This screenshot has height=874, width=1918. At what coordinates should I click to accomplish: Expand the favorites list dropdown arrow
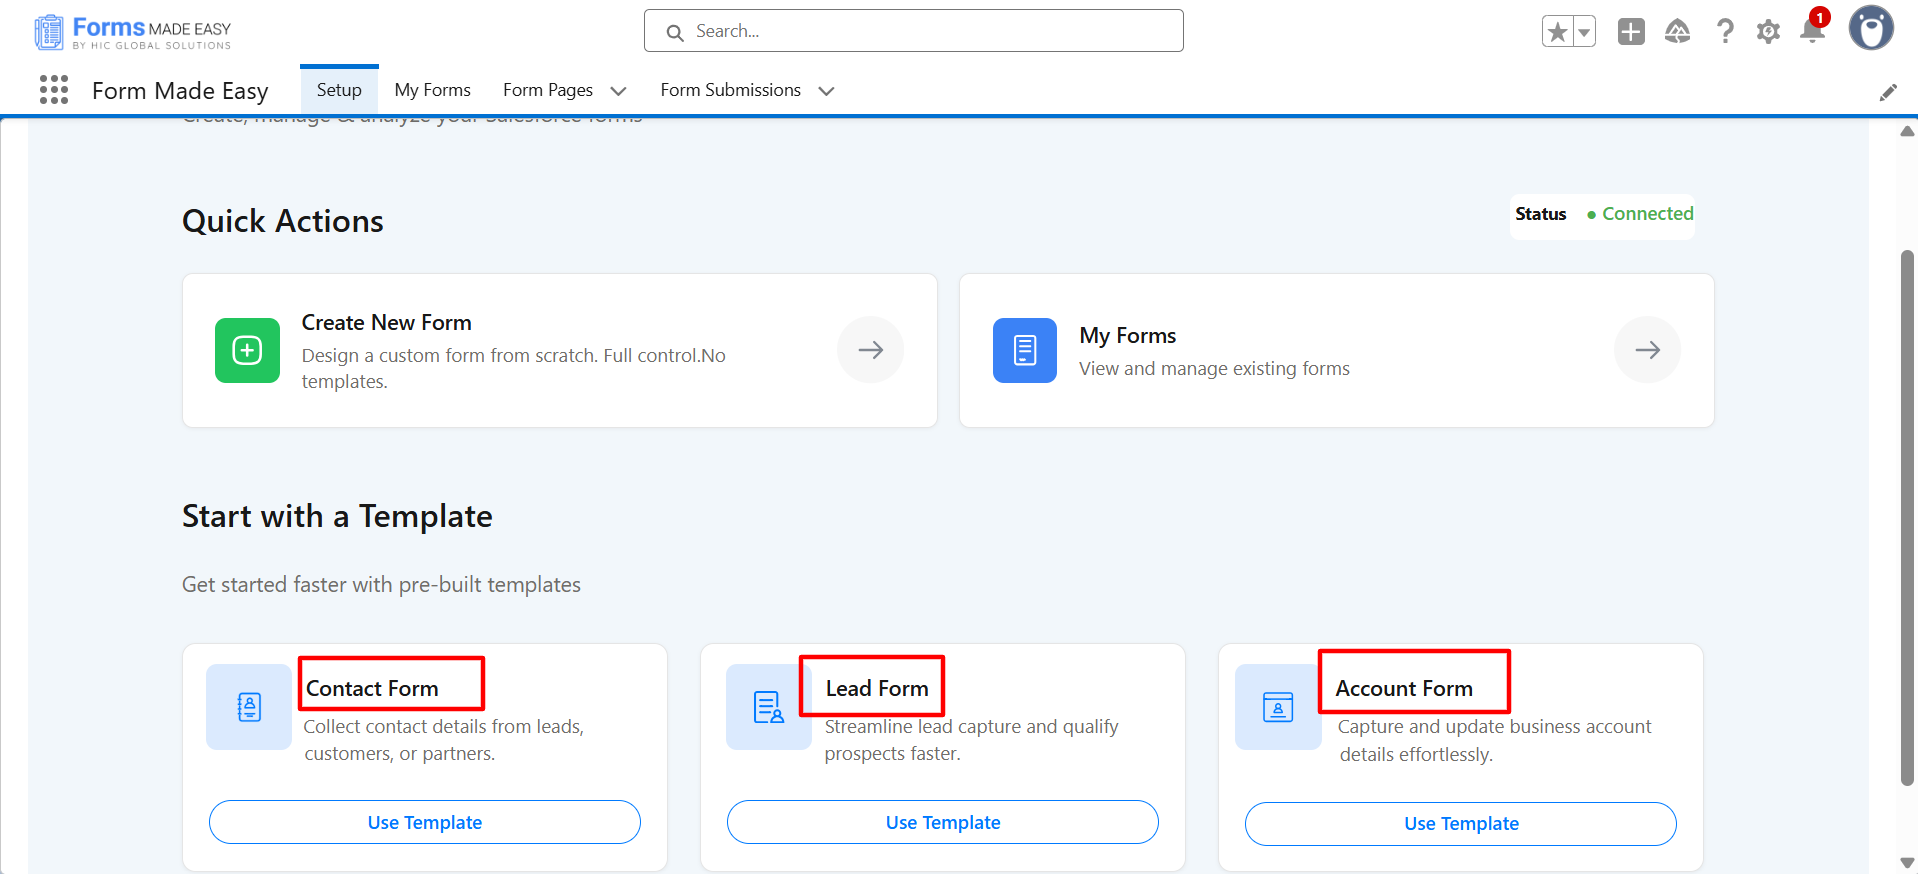click(x=1584, y=32)
